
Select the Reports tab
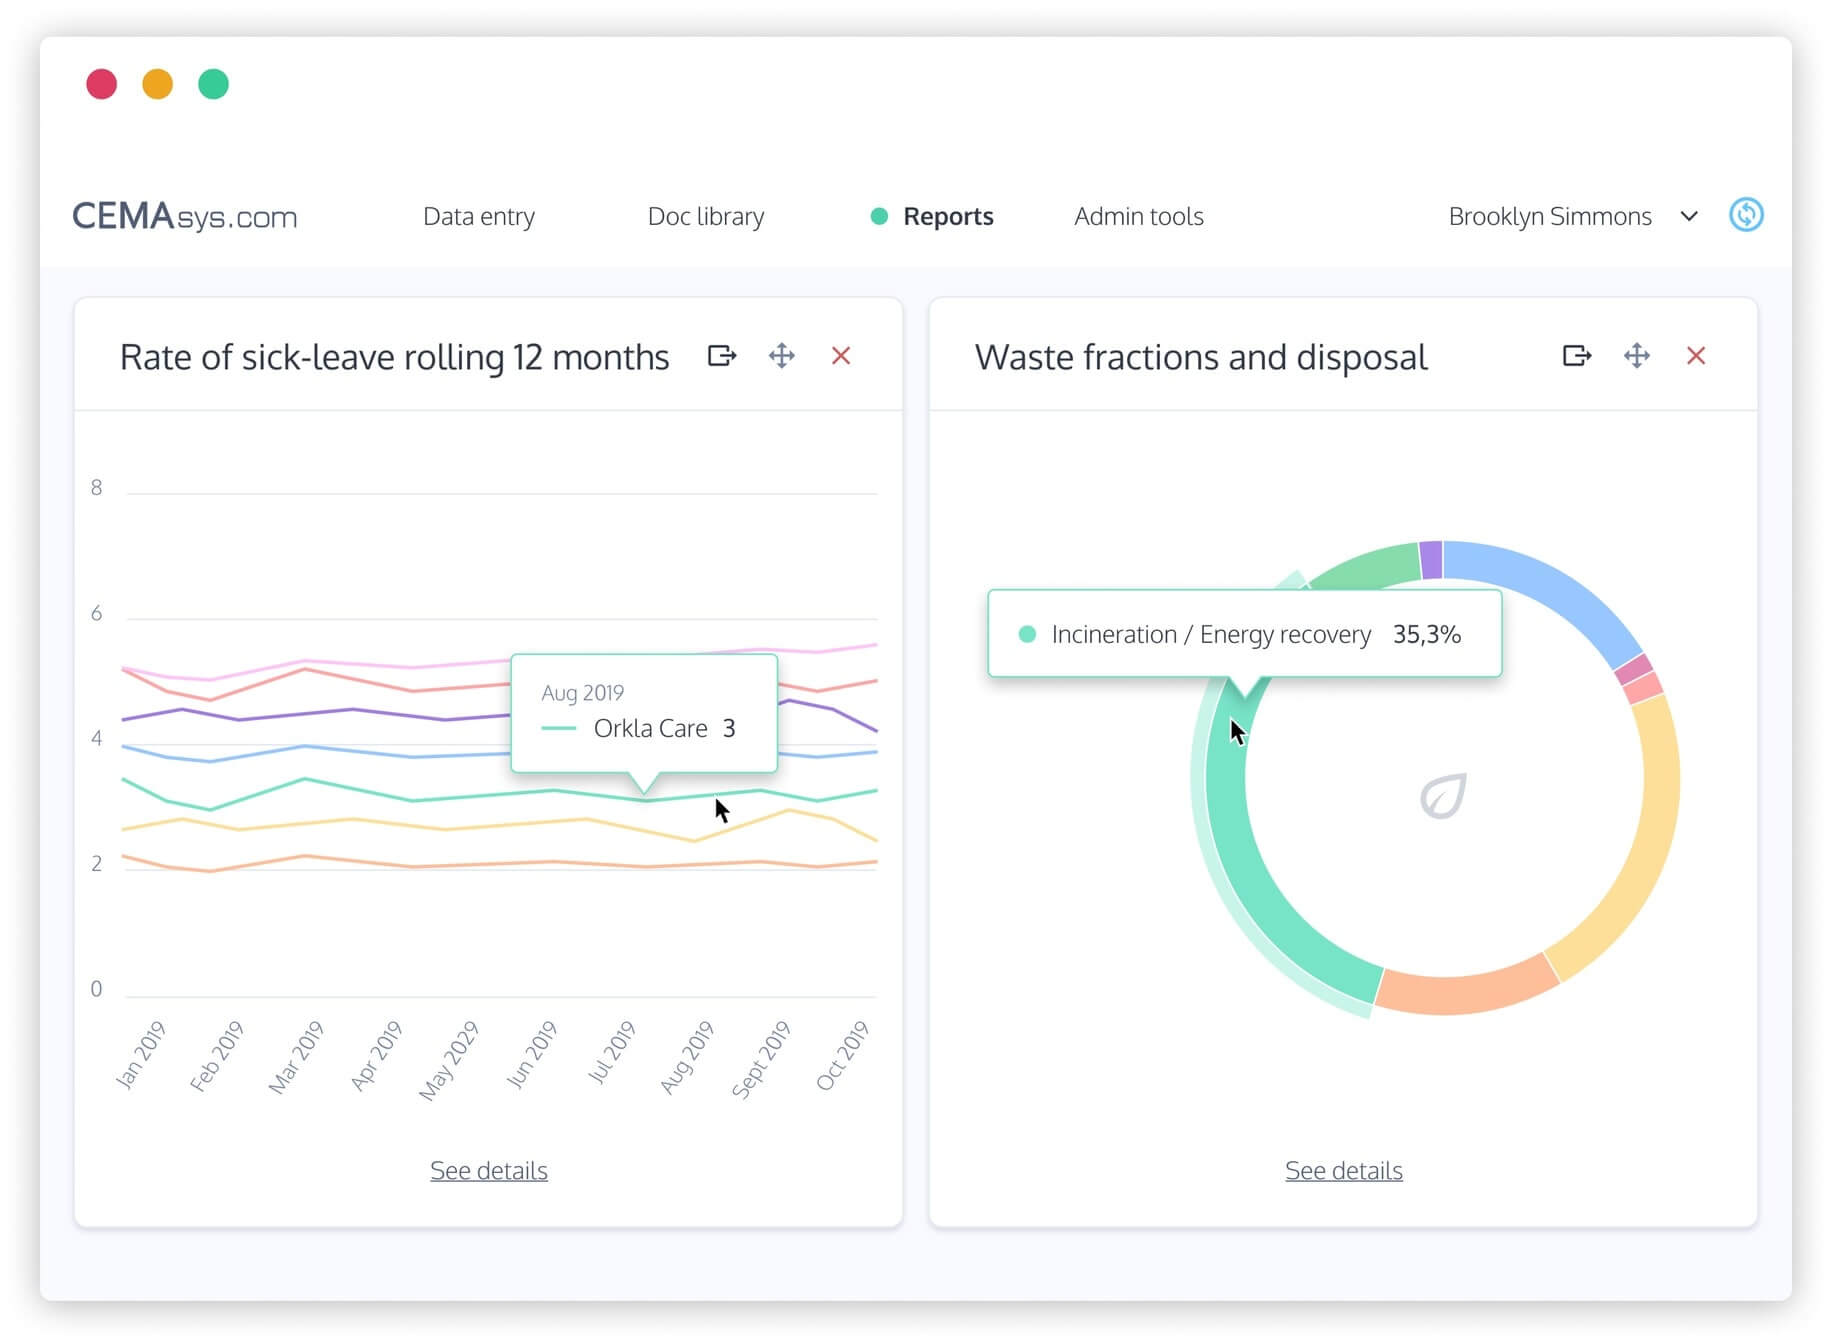tap(947, 216)
